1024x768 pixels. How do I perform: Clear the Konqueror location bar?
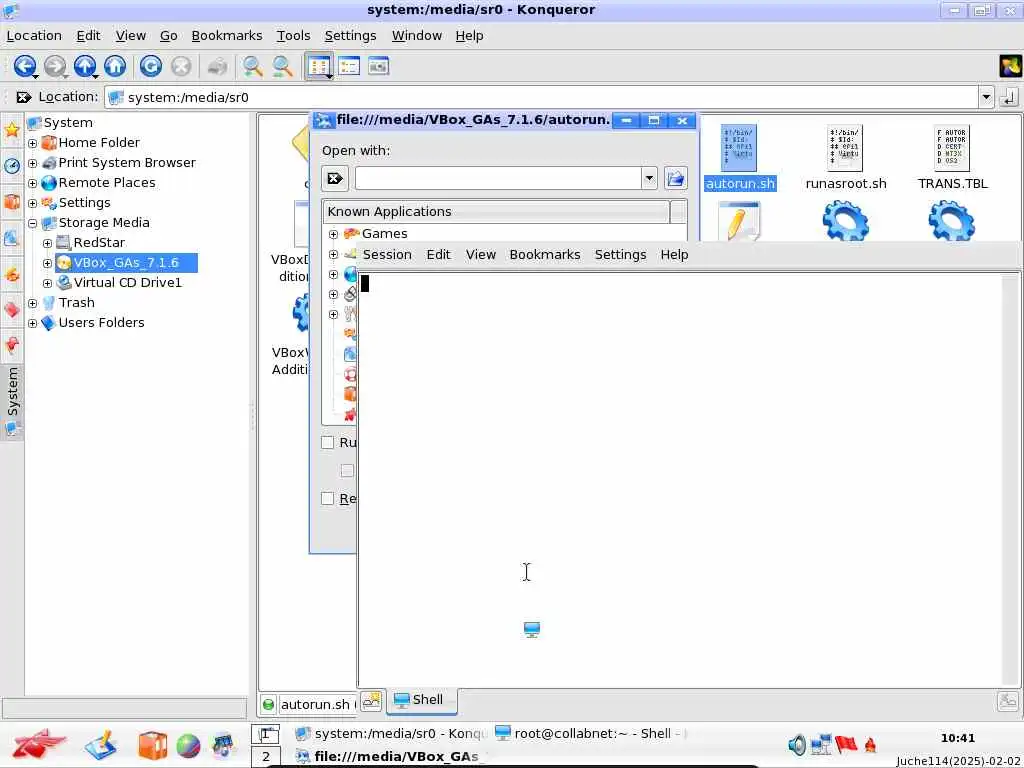pos(24,97)
